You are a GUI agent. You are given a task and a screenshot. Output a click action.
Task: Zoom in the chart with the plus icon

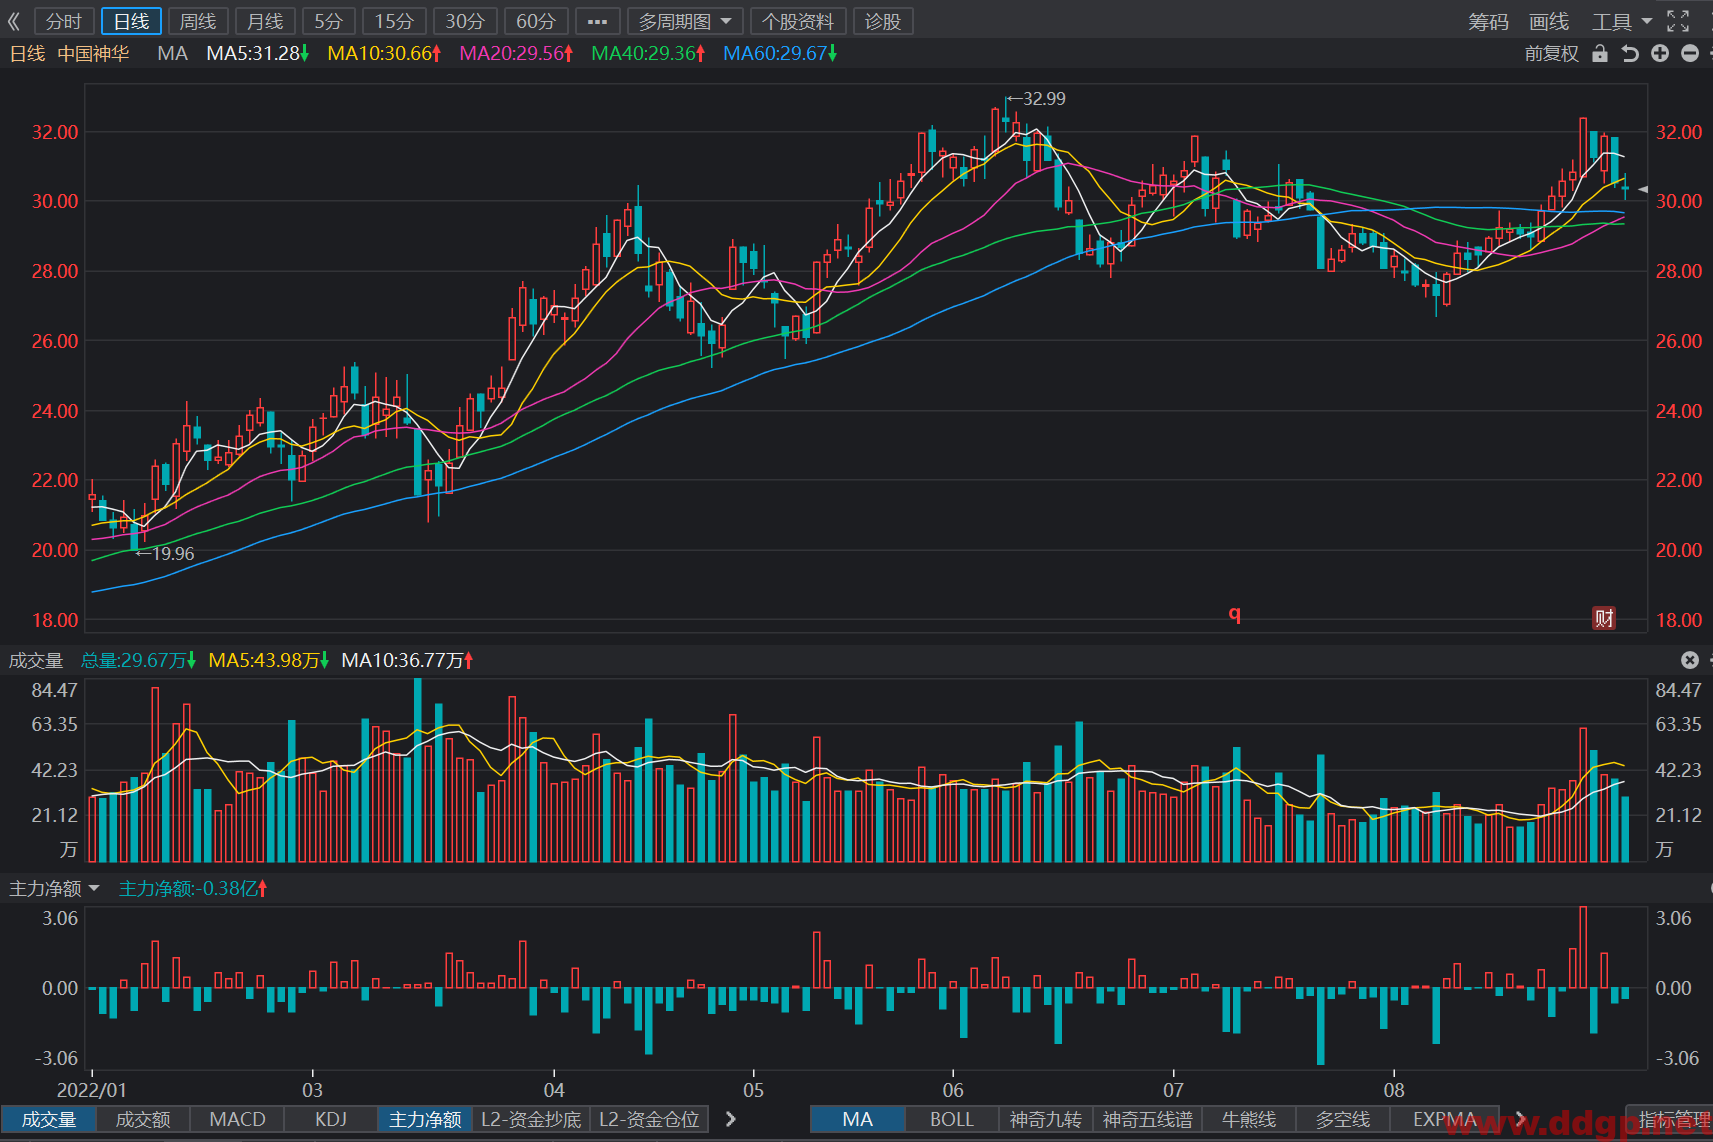coord(1660,53)
